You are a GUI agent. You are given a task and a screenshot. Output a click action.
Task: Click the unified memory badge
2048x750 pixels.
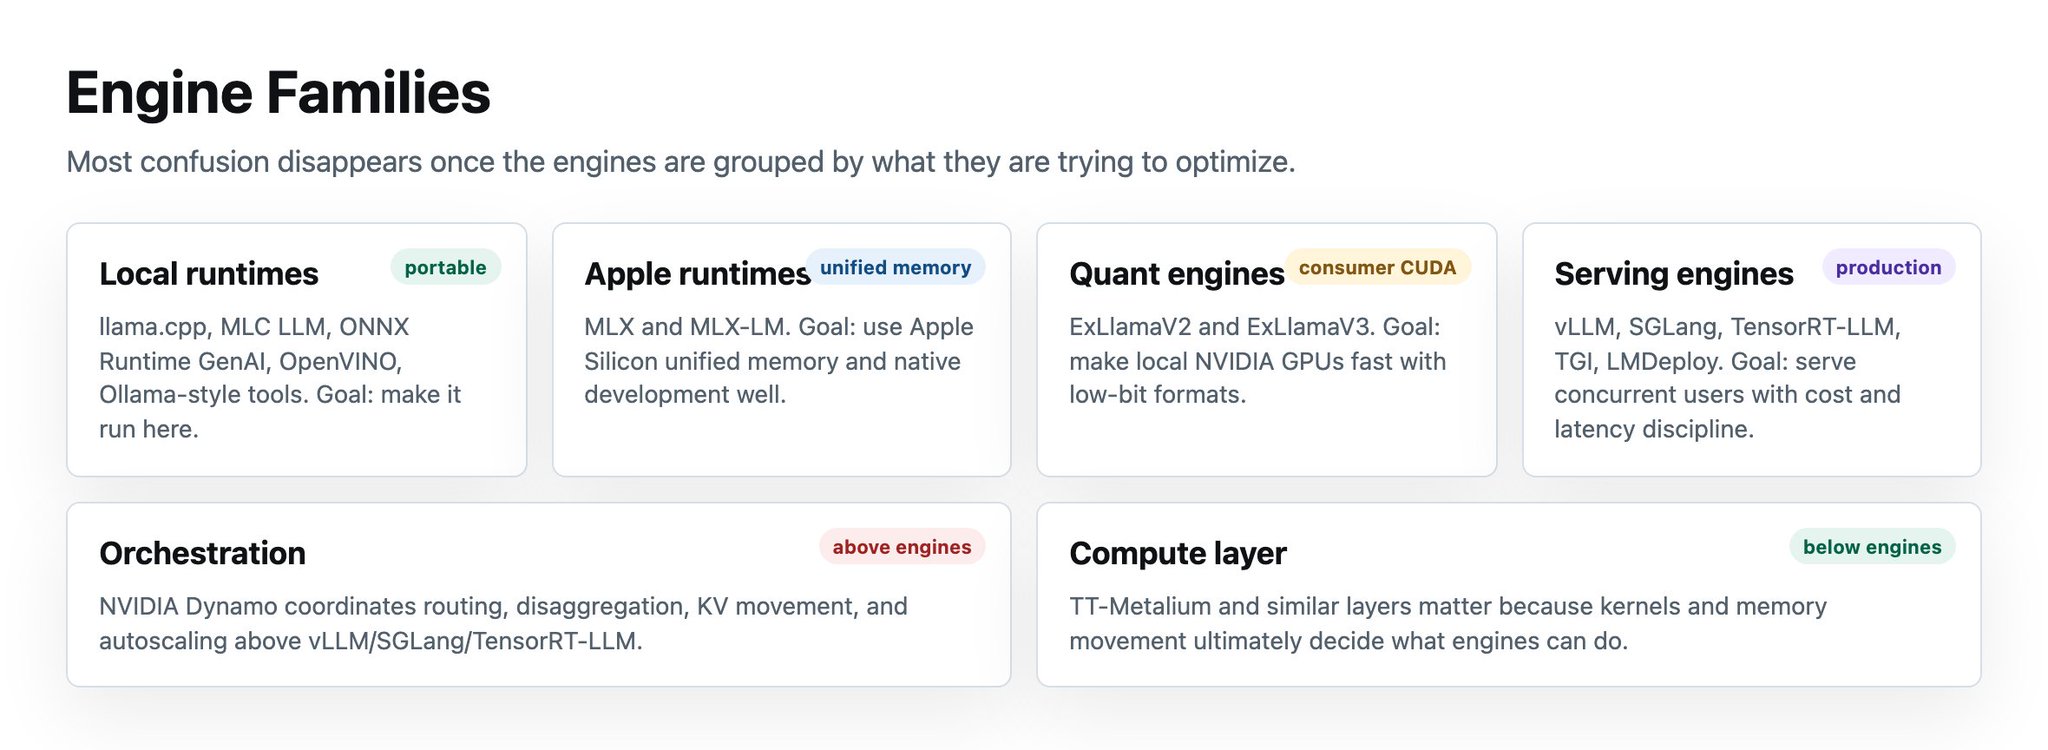(895, 267)
